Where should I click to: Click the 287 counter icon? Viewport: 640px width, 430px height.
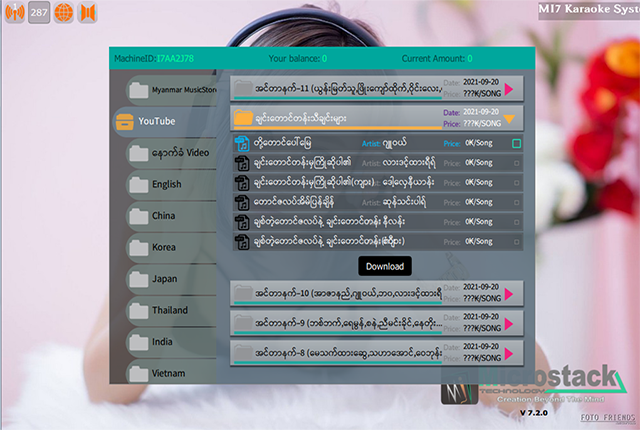39,14
